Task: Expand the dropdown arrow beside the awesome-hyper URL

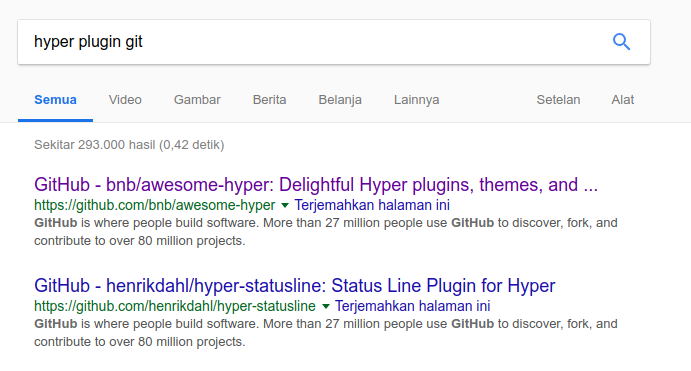Action: click(285, 205)
